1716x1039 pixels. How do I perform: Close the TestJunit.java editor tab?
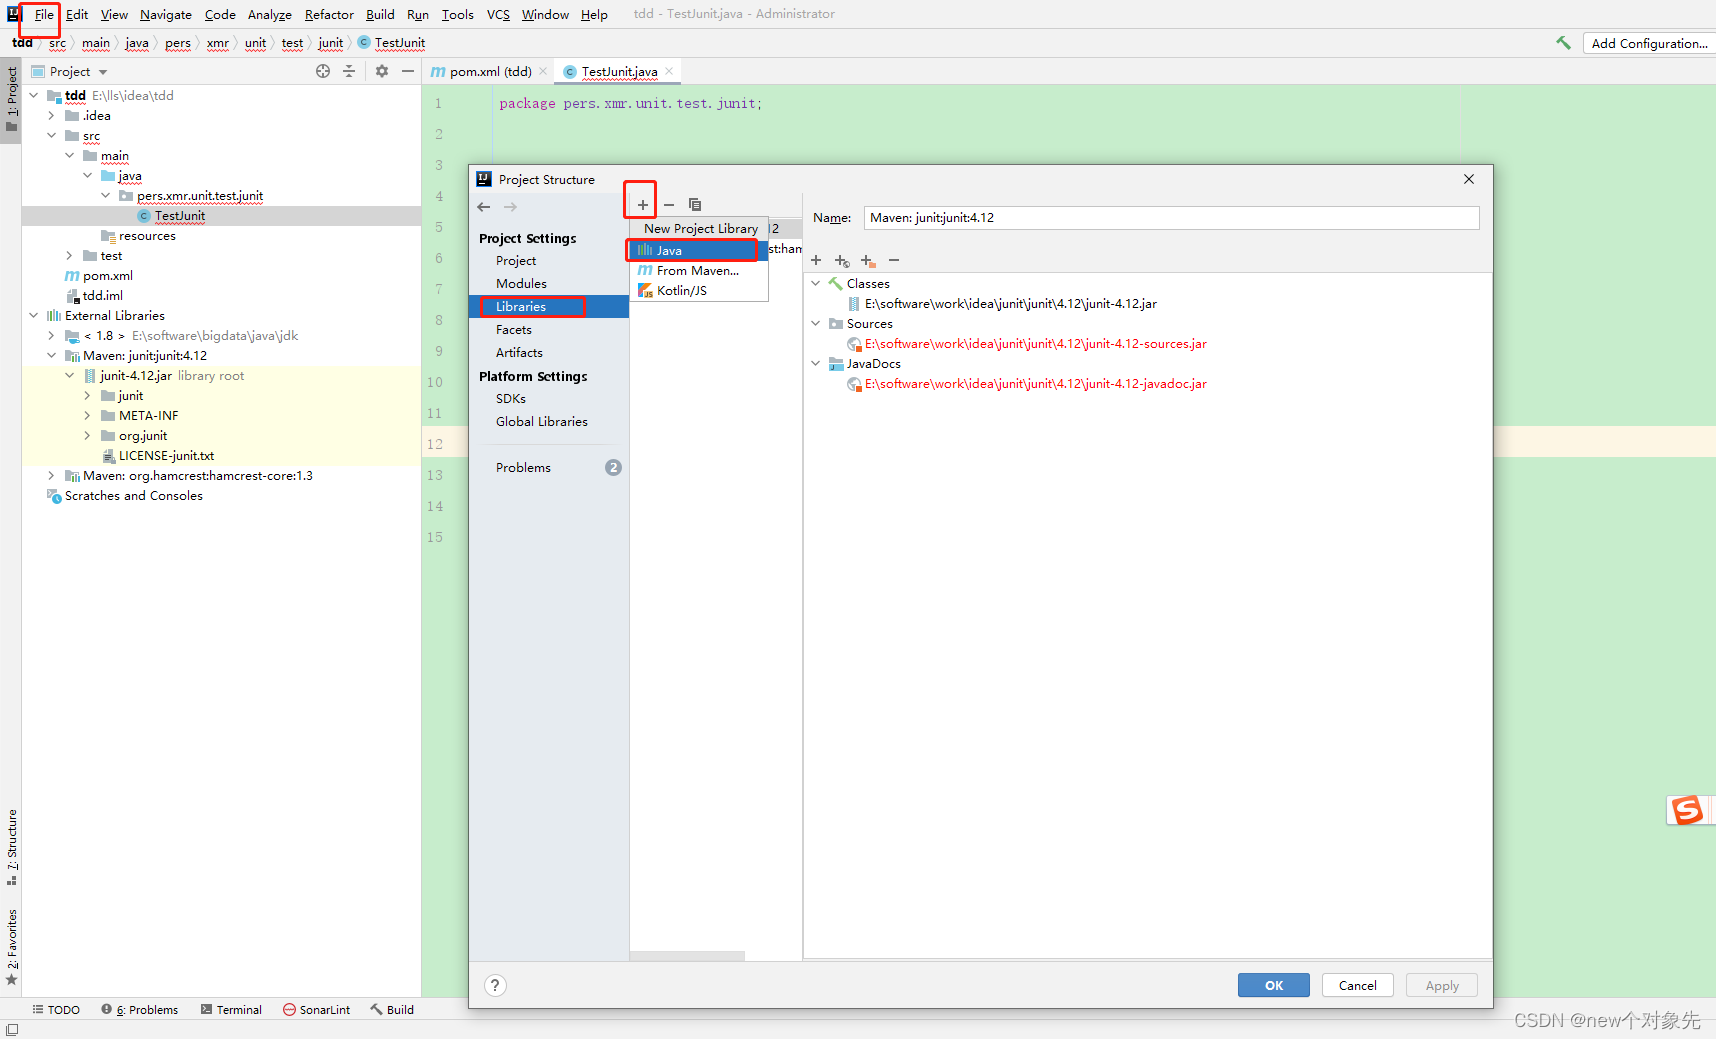(669, 71)
